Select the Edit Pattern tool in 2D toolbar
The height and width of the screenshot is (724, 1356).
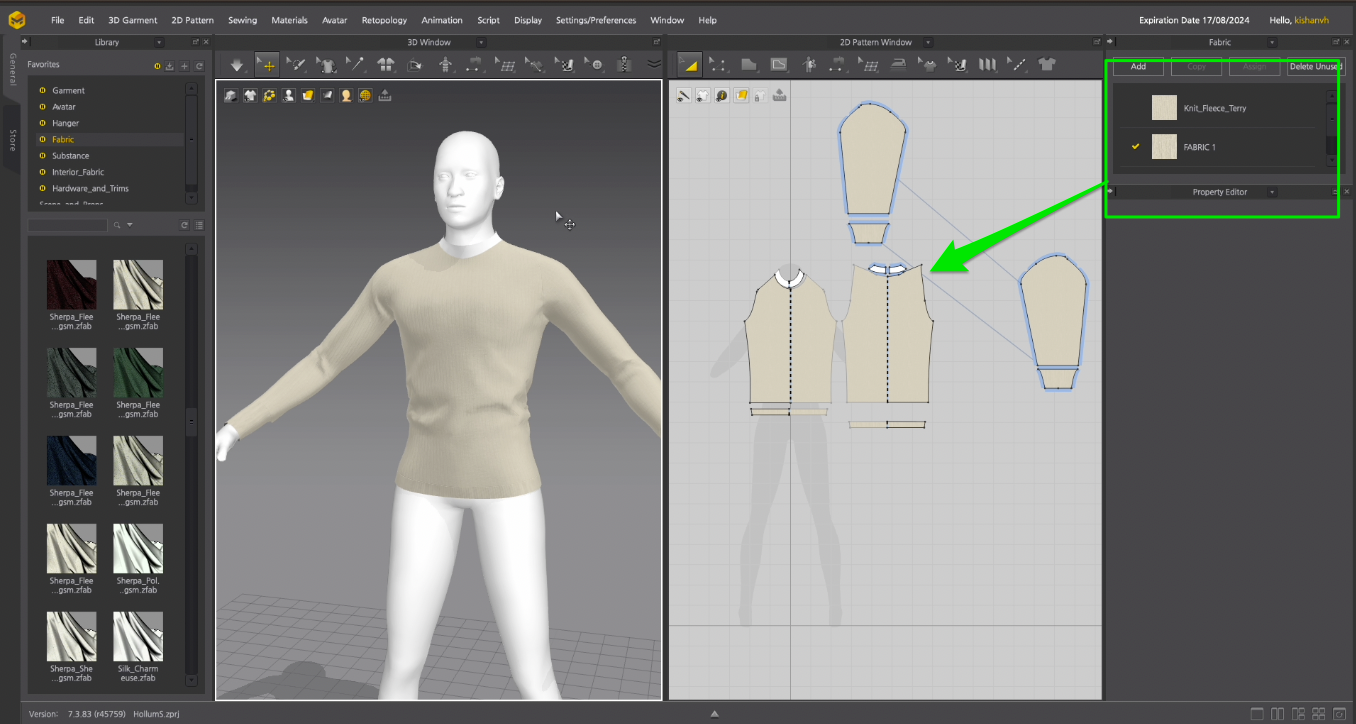tap(690, 64)
